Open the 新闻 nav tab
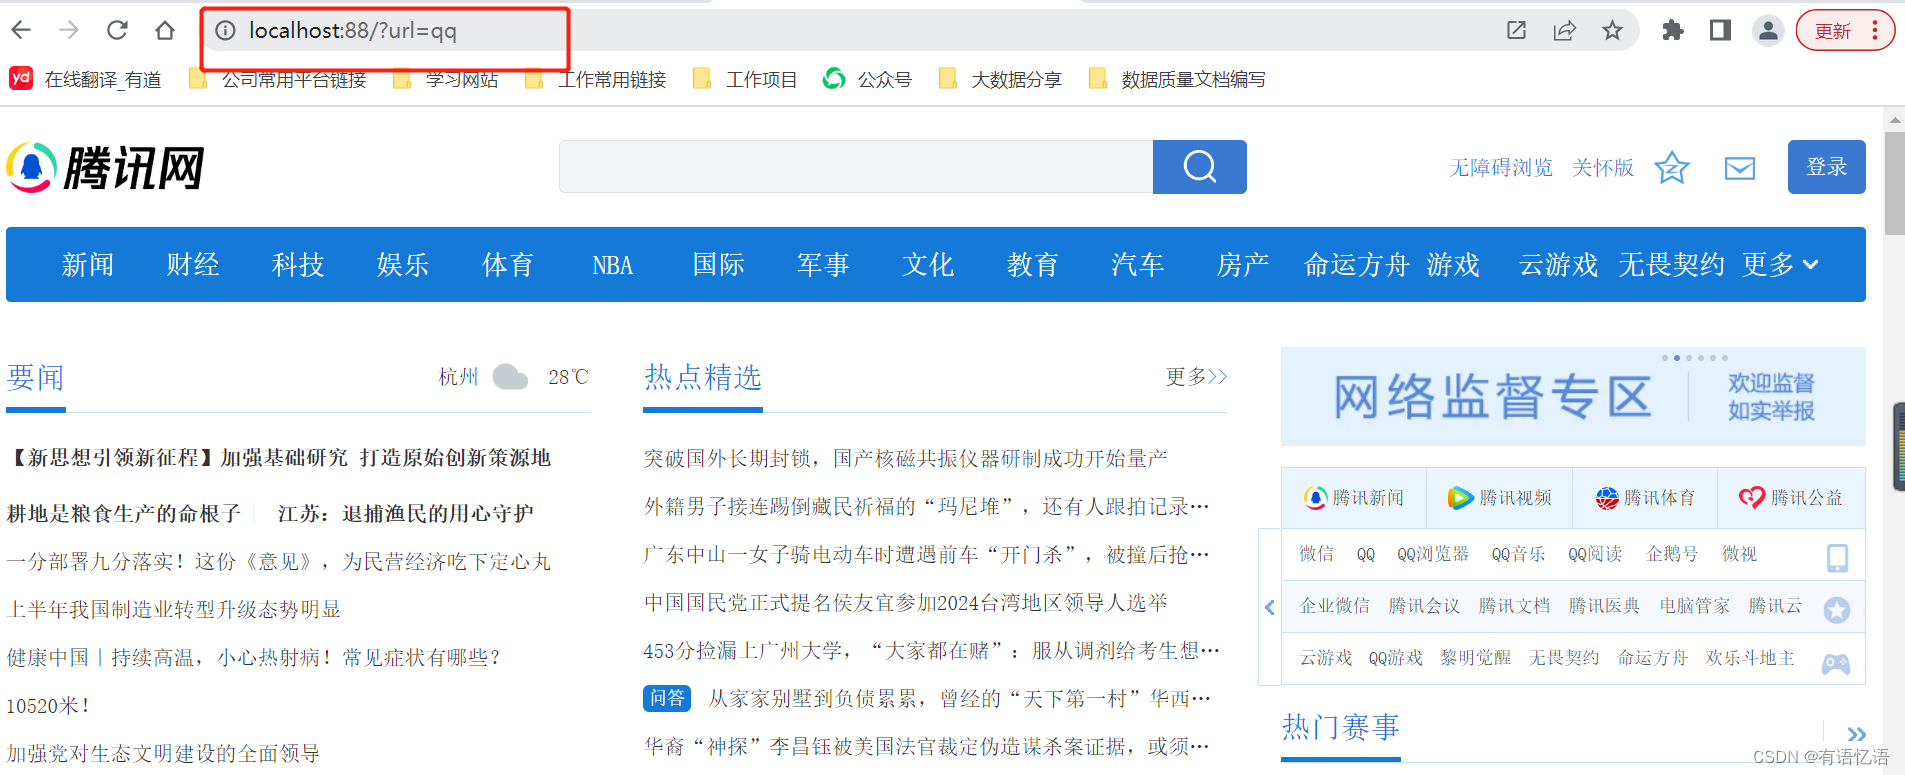This screenshot has width=1905, height=775. coord(88,265)
